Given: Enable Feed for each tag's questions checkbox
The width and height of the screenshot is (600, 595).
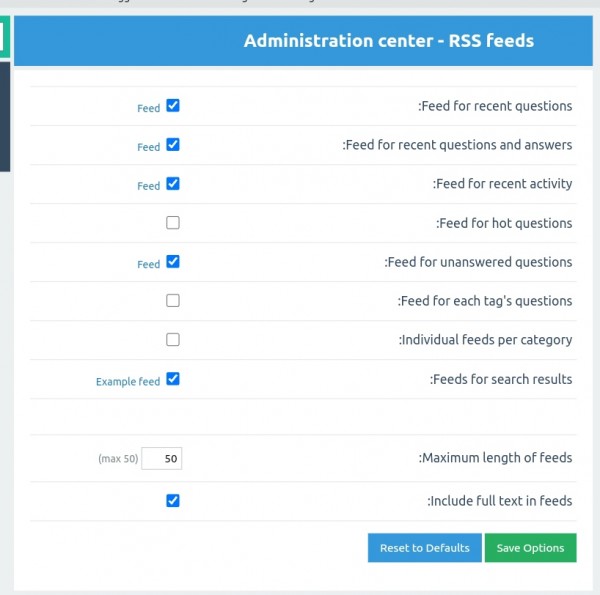Looking at the screenshot, I should pyautogui.click(x=173, y=301).
